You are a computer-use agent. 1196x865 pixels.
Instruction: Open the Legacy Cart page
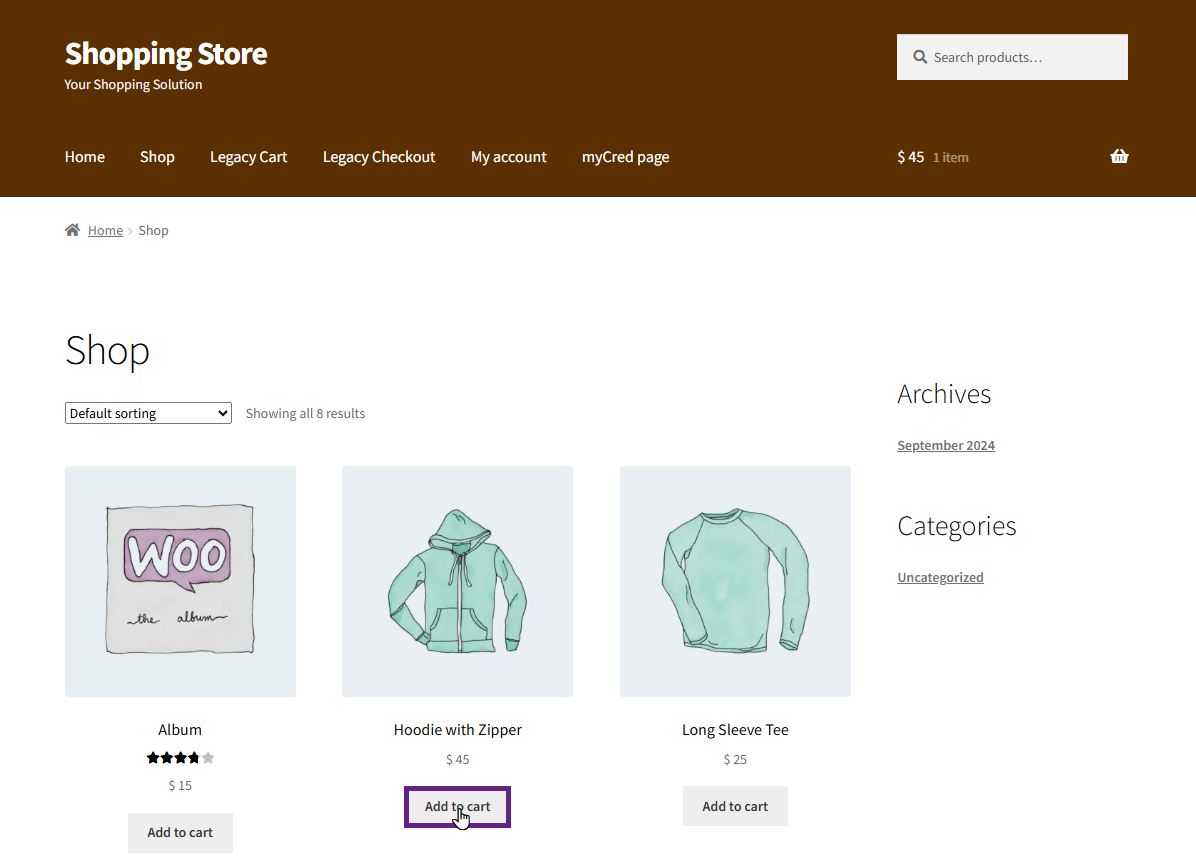[x=248, y=157]
